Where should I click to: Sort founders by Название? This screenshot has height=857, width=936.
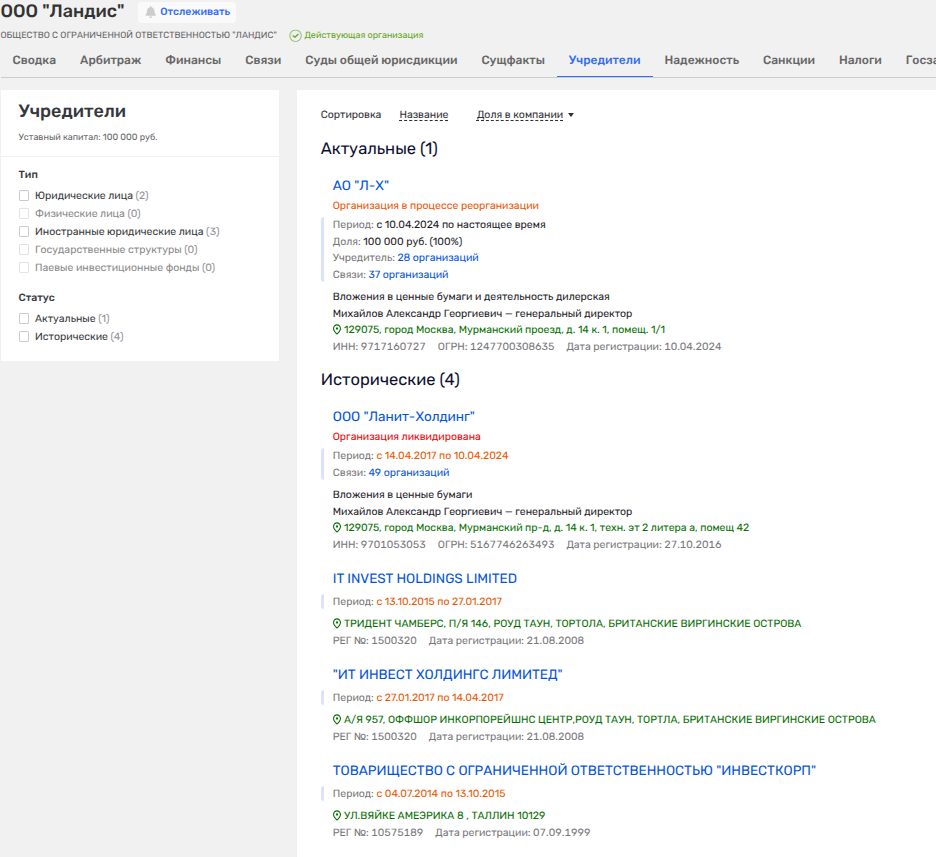(x=423, y=115)
